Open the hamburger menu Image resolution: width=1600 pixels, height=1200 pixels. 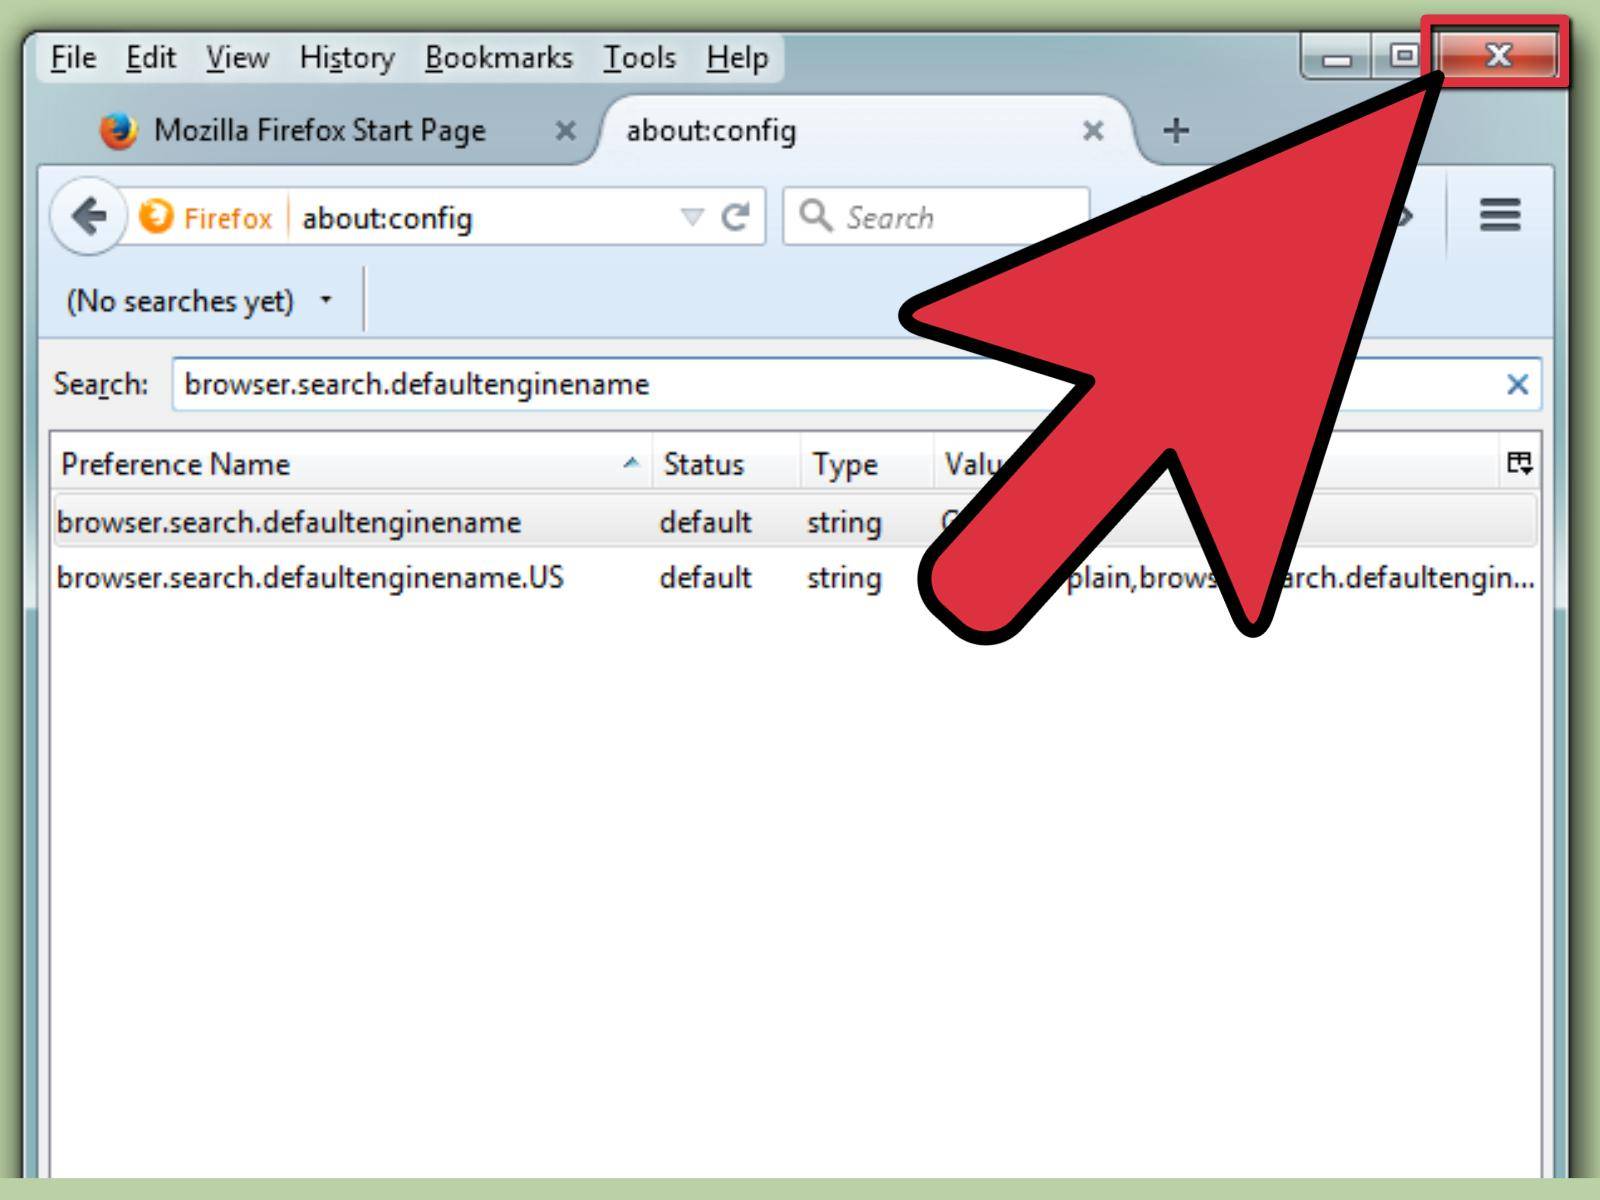(x=1500, y=215)
